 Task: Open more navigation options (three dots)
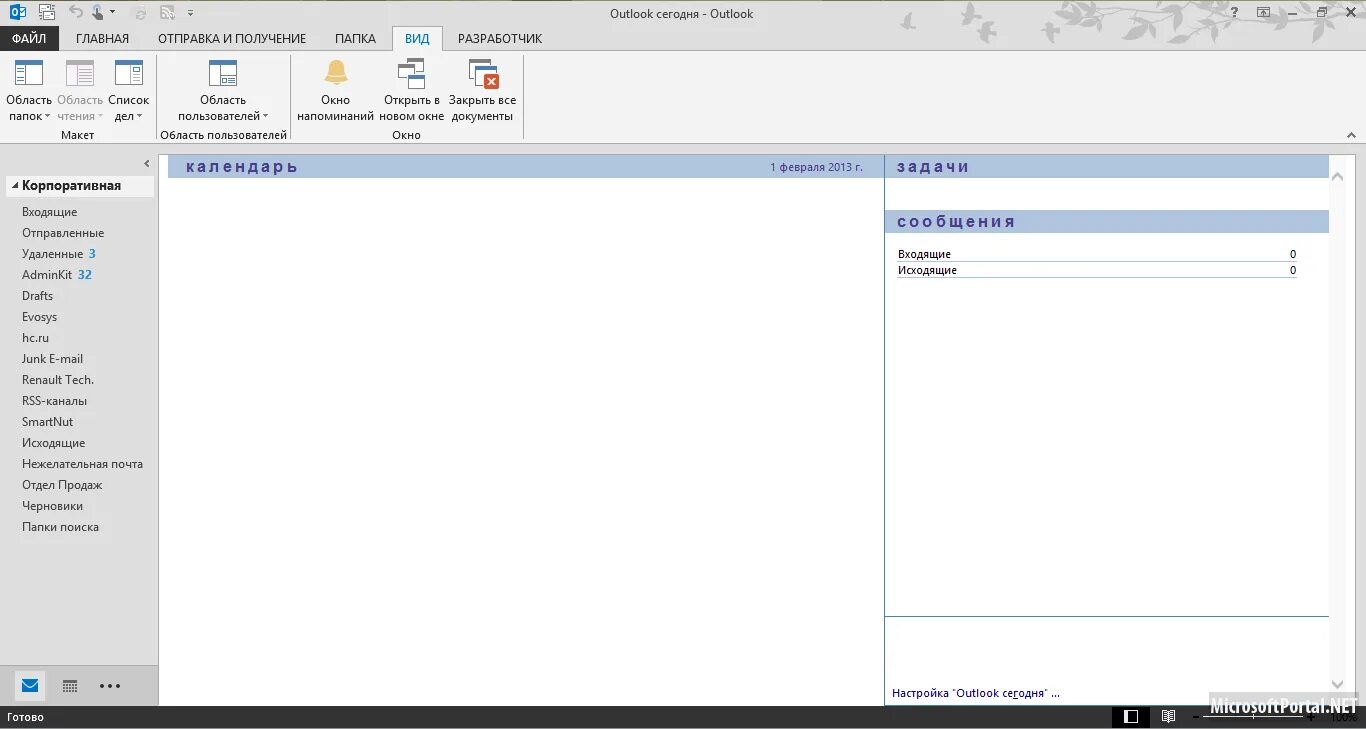pyautogui.click(x=110, y=686)
